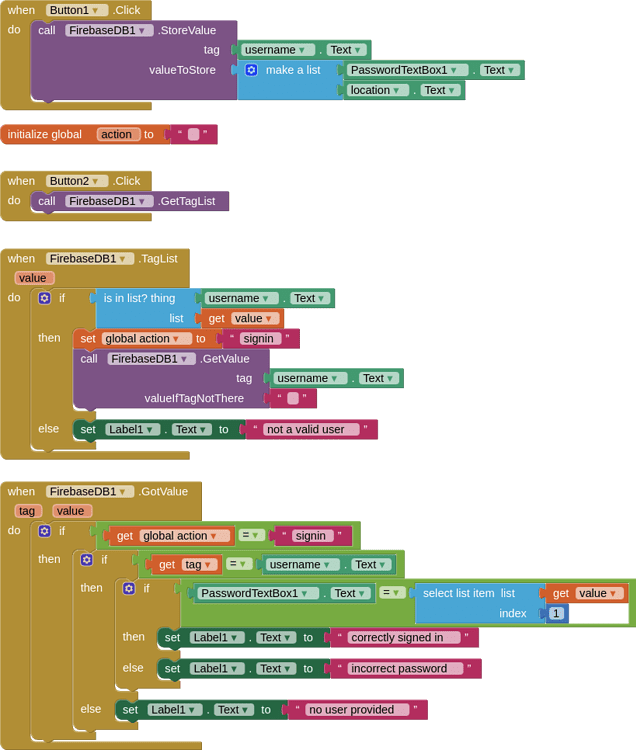Click the 'action' variable name in initialize global
636x750 pixels.
coord(117,134)
